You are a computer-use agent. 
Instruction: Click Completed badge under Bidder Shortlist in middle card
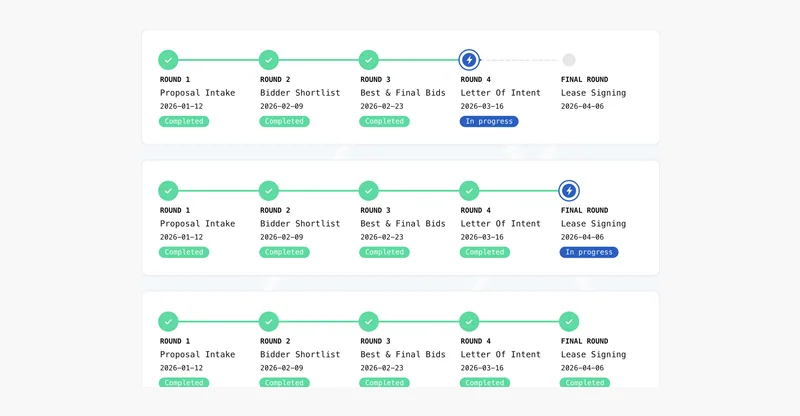click(284, 252)
